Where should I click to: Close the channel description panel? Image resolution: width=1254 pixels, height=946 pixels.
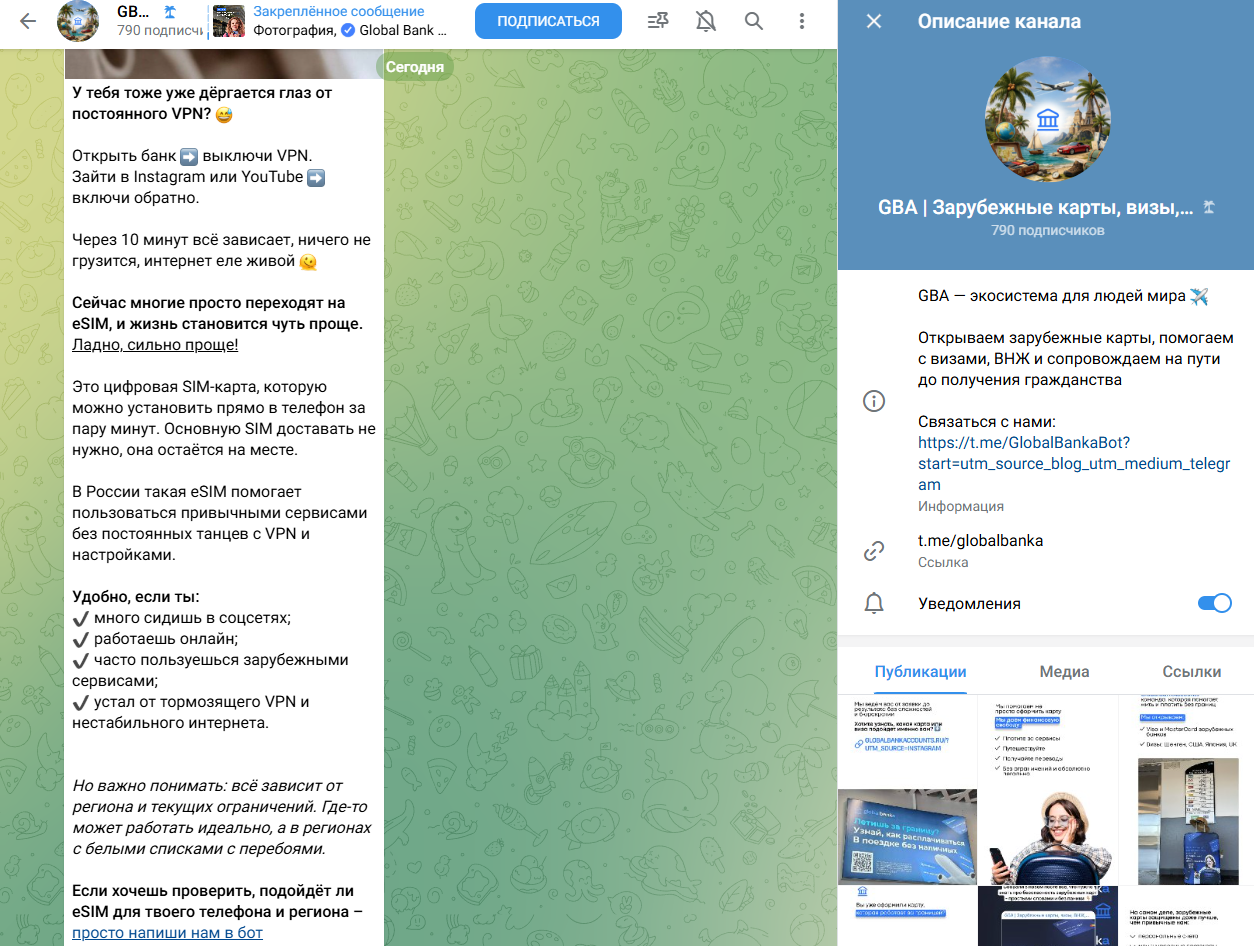click(x=874, y=21)
